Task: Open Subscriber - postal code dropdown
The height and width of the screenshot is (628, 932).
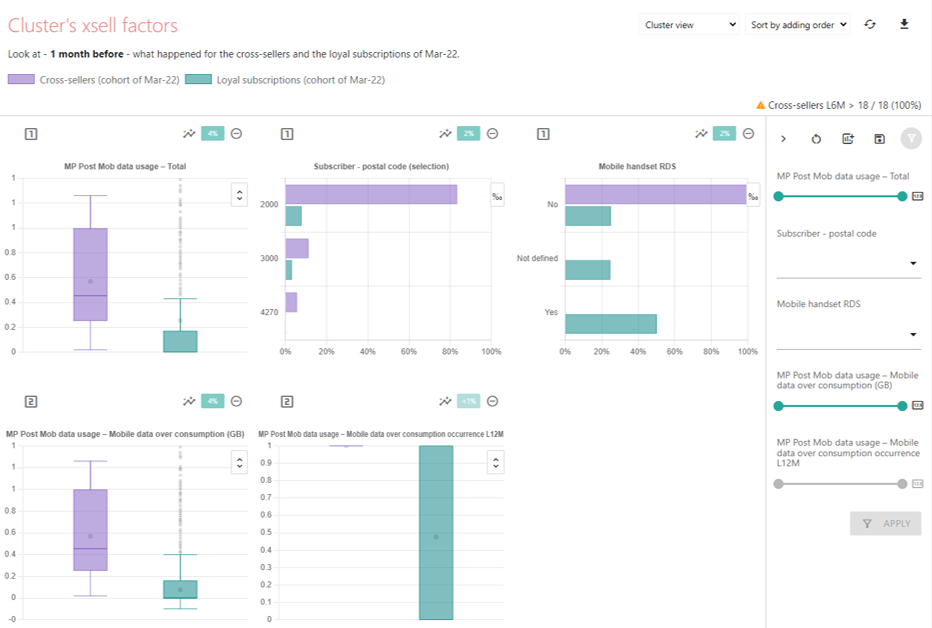Action: [847, 263]
